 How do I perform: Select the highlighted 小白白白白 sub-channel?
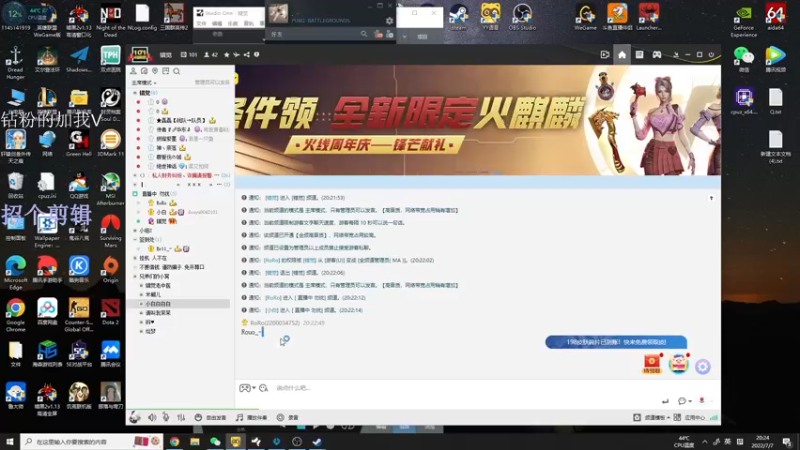click(178, 304)
